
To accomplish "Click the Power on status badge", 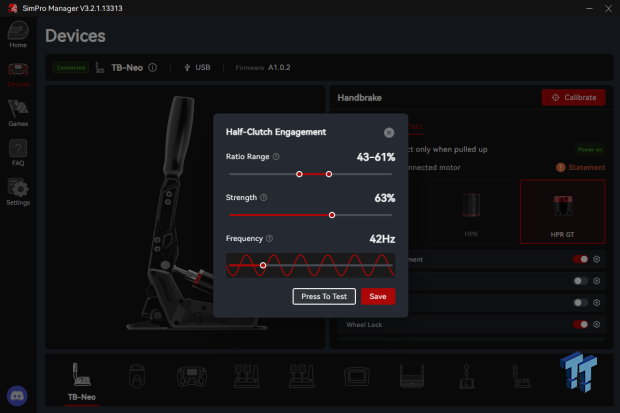I will click(x=590, y=149).
